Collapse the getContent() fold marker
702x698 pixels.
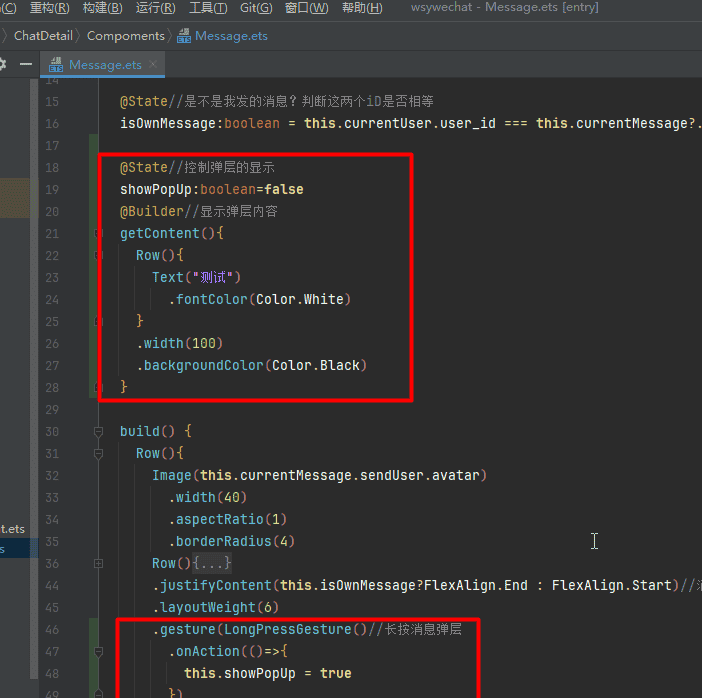(x=98, y=234)
